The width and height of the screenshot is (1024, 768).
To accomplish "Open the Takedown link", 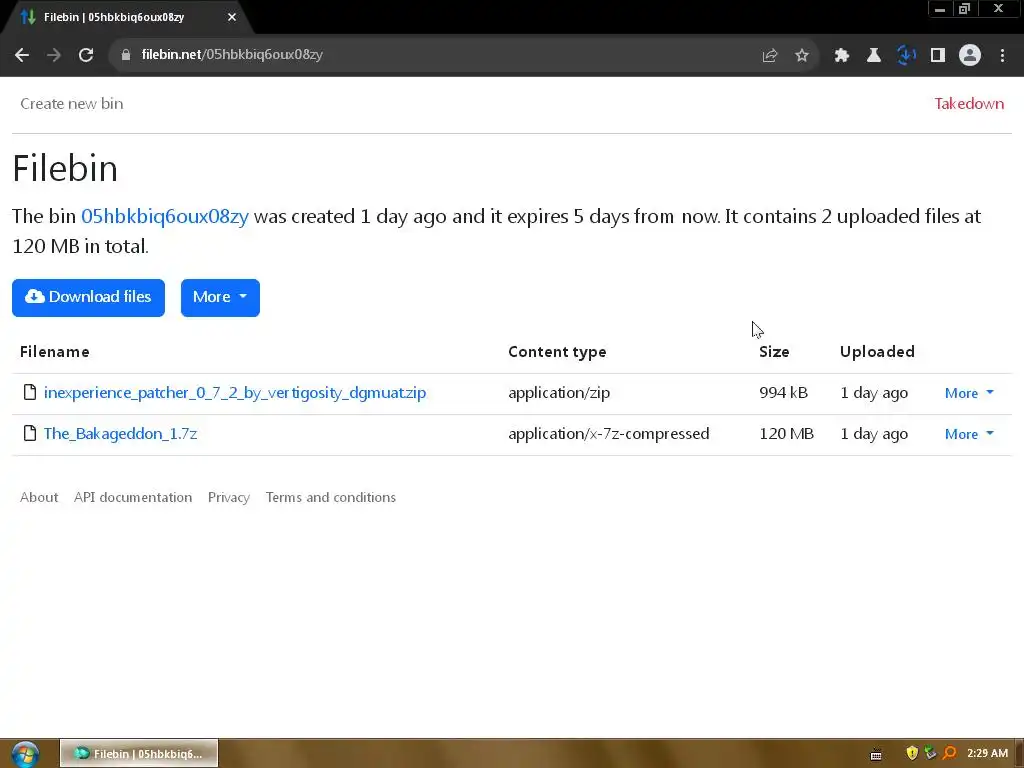I will (x=969, y=104).
